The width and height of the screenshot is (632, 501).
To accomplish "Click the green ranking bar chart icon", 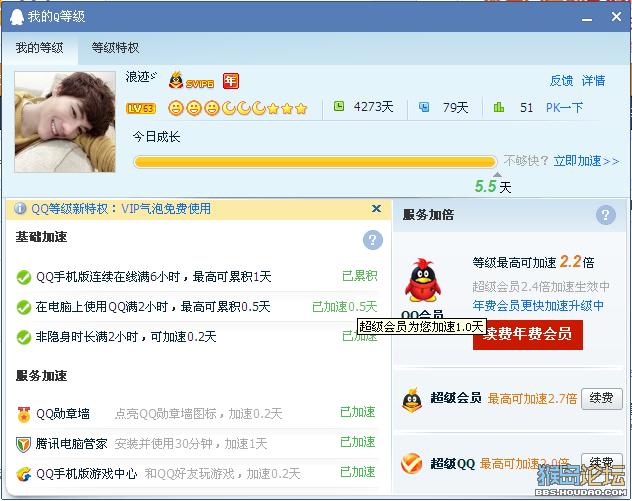I will [499, 107].
